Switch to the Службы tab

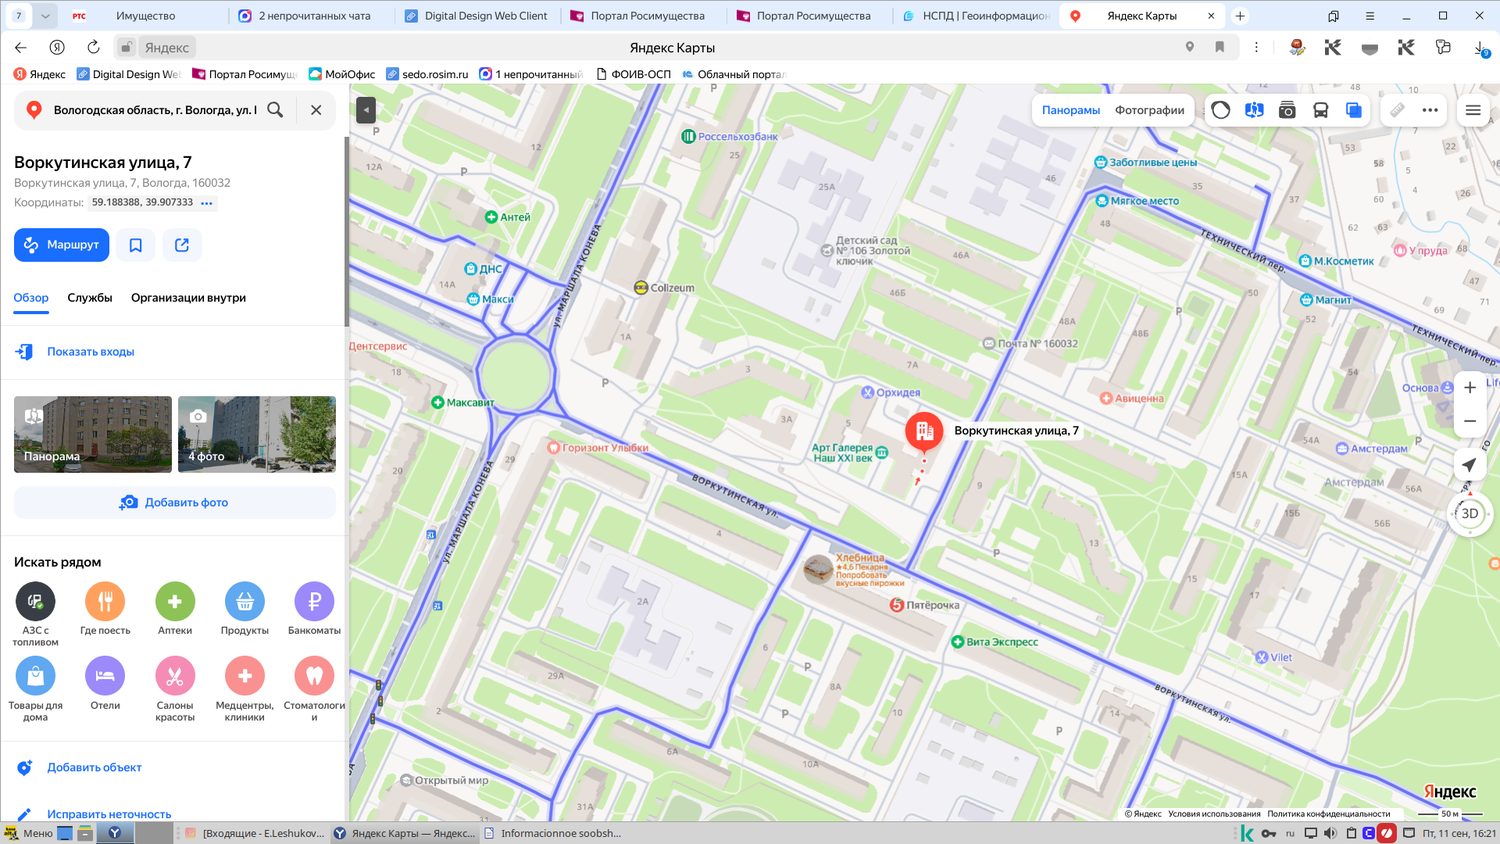(90, 298)
